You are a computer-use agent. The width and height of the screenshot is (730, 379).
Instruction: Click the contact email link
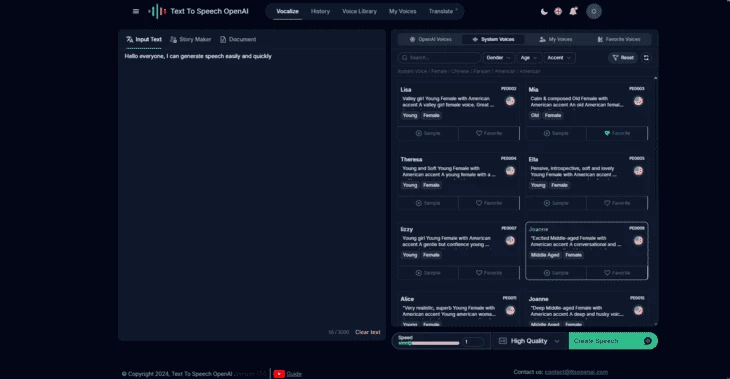(x=576, y=372)
